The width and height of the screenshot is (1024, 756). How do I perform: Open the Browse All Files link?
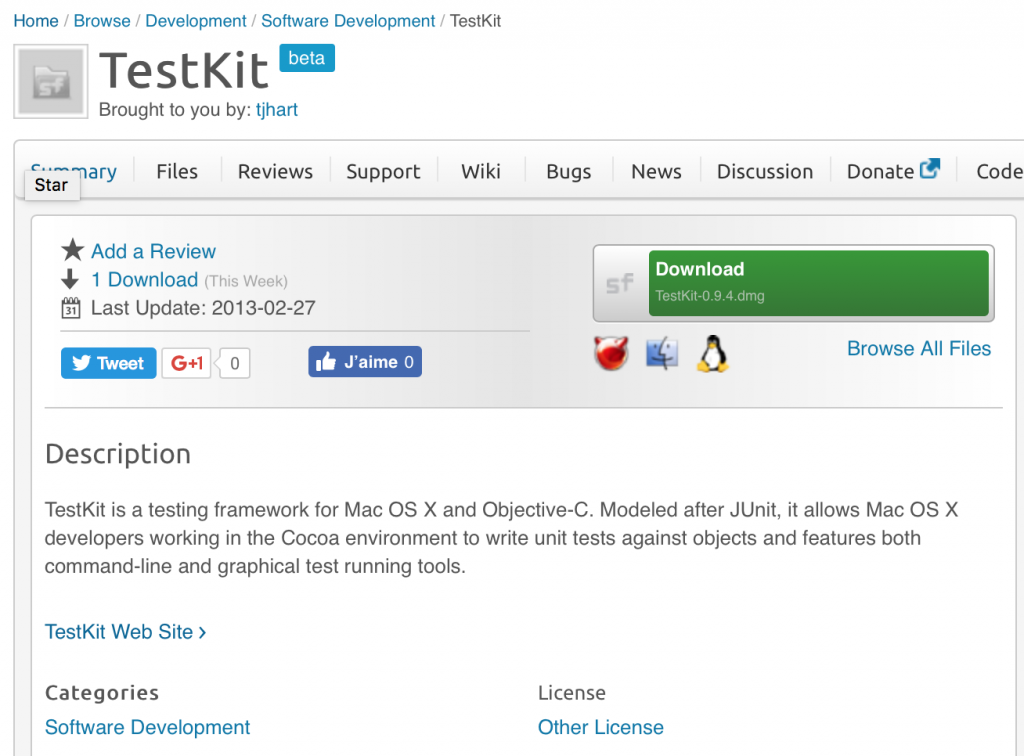pyautogui.click(x=919, y=349)
